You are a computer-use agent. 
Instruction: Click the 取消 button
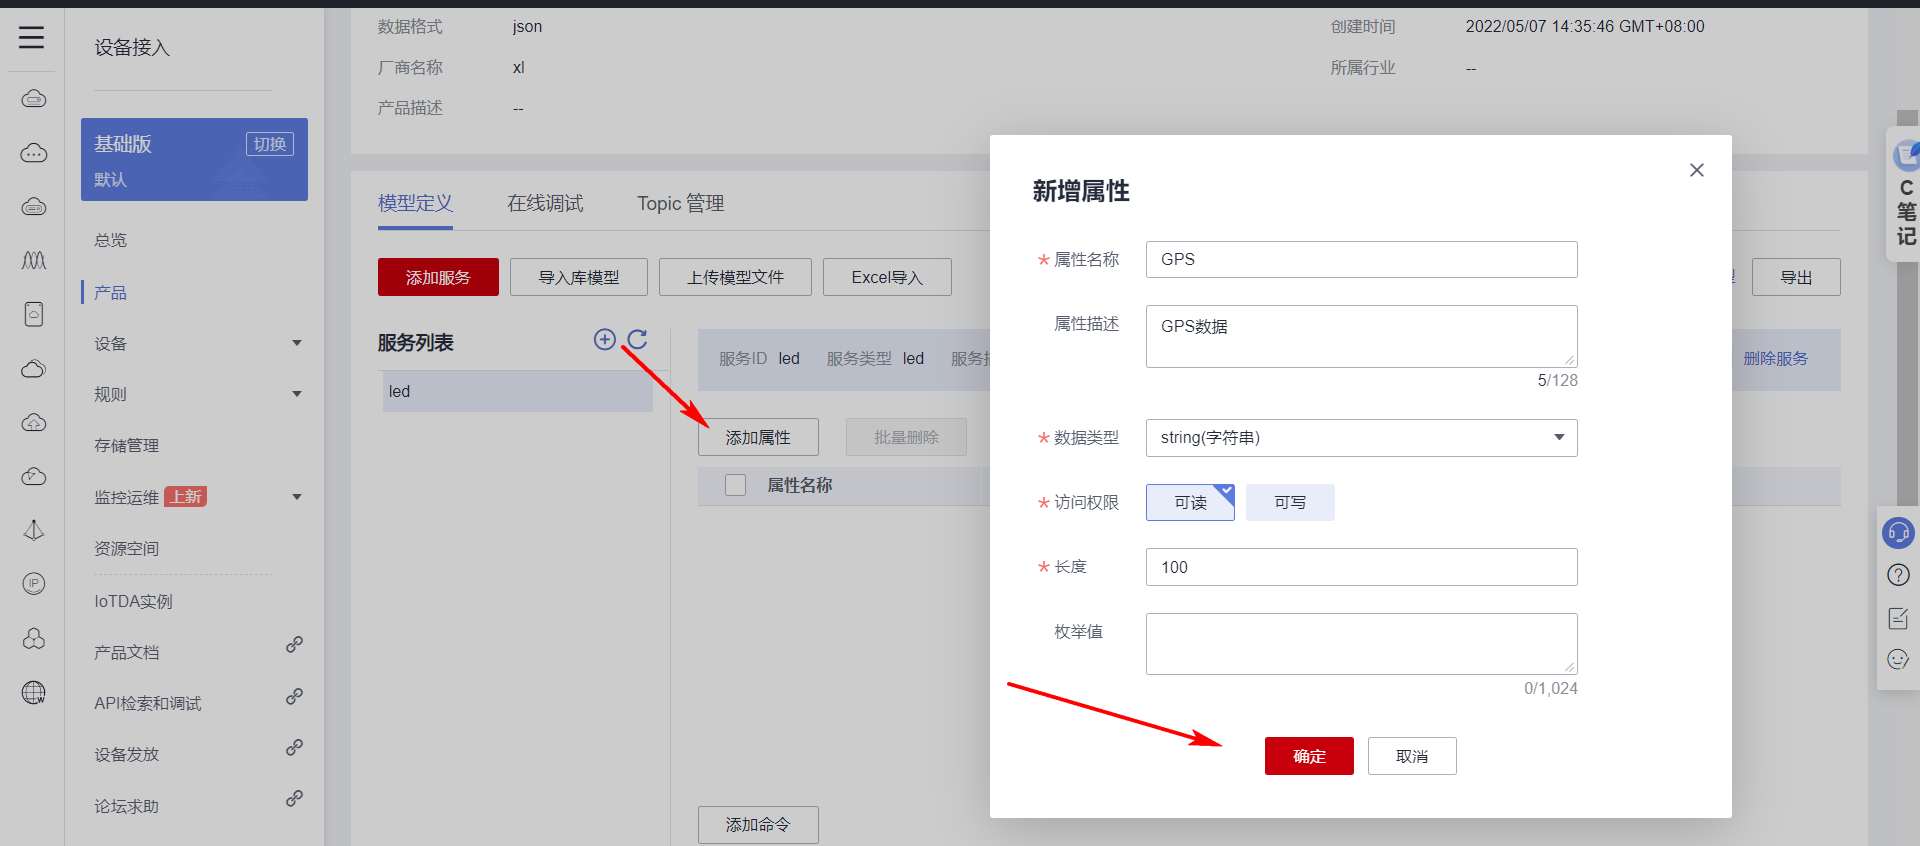(1412, 756)
